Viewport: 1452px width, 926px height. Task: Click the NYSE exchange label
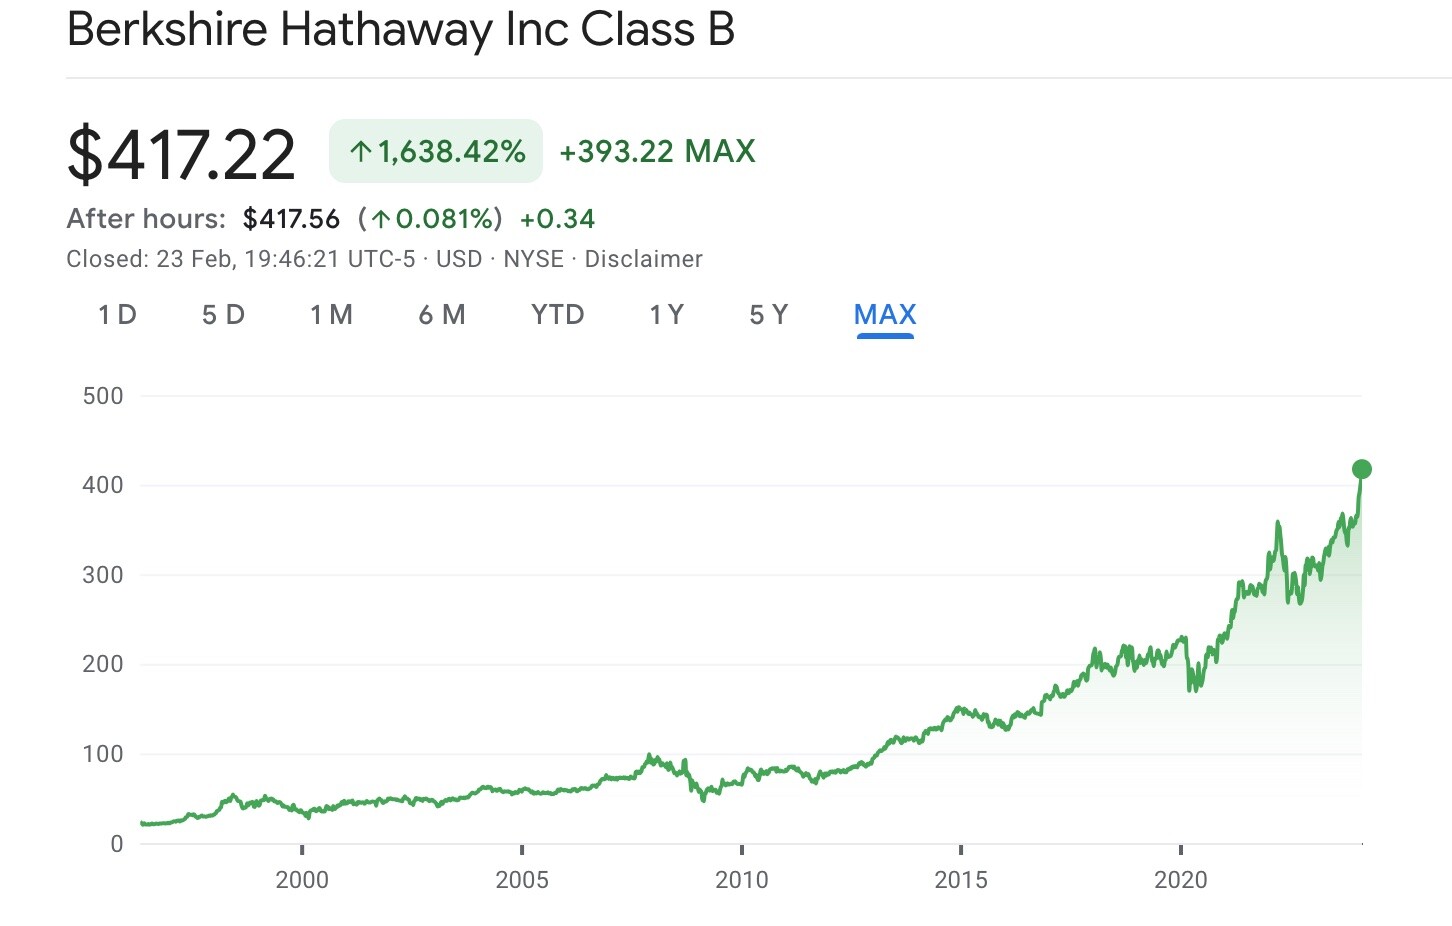tap(533, 258)
